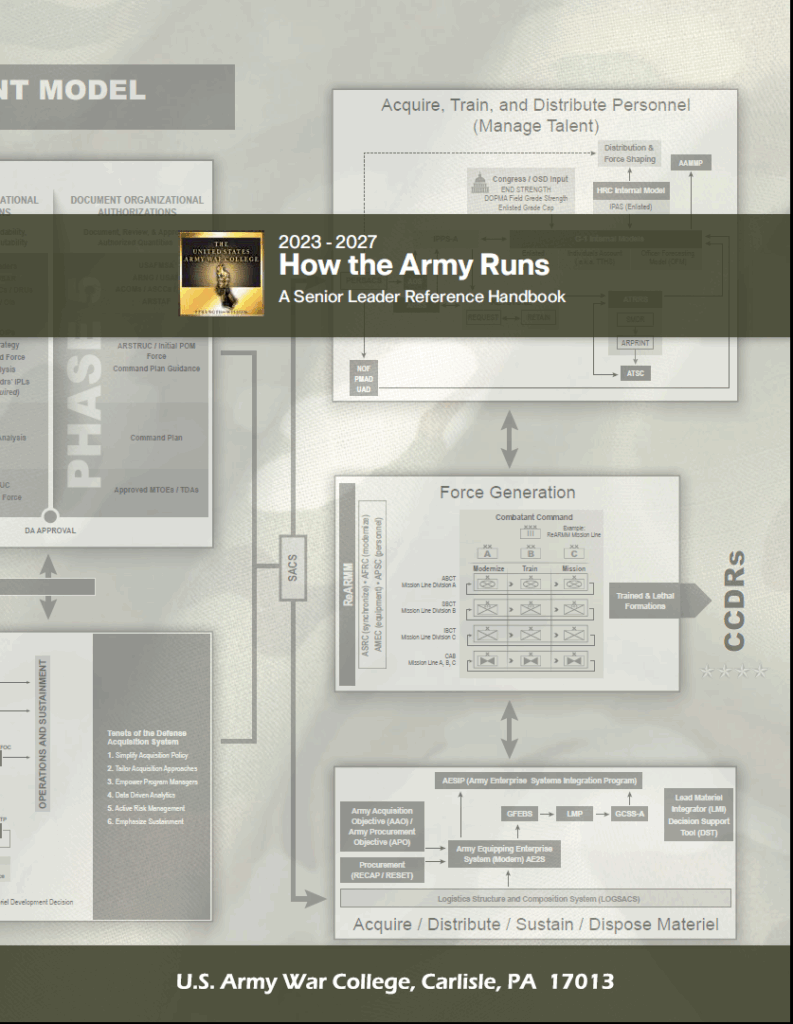Click the LMP box
Image resolution: width=793 pixels, height=1024 pixels.
point(574,814)
